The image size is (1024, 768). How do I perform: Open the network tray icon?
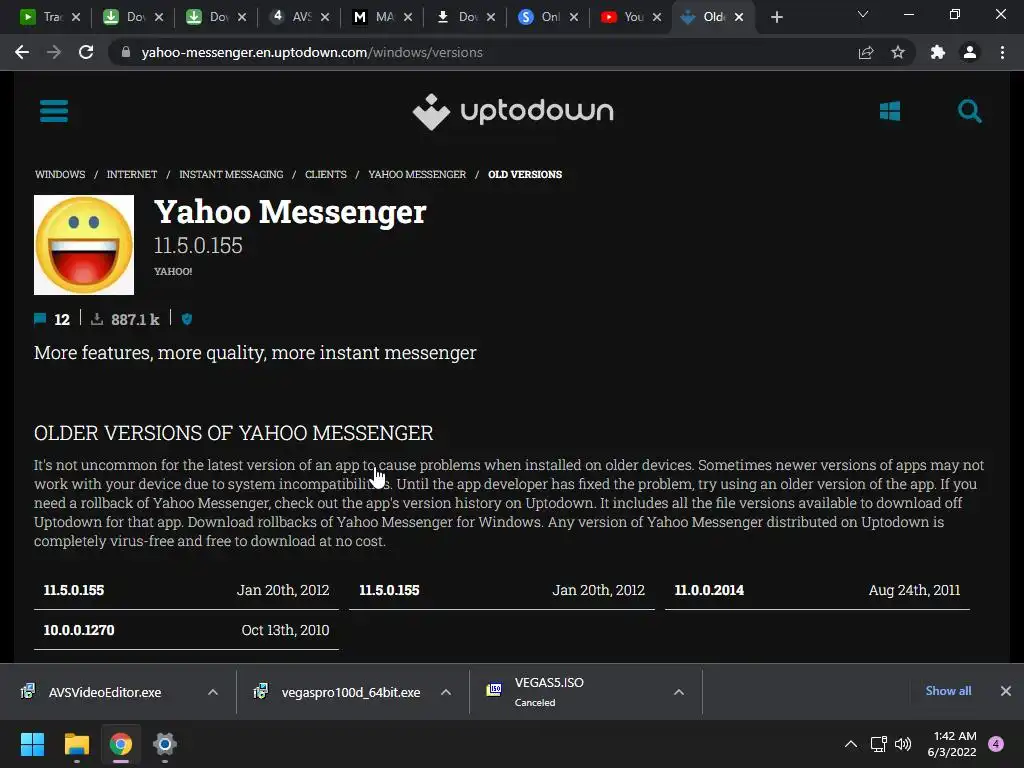(x=878, y=744)
